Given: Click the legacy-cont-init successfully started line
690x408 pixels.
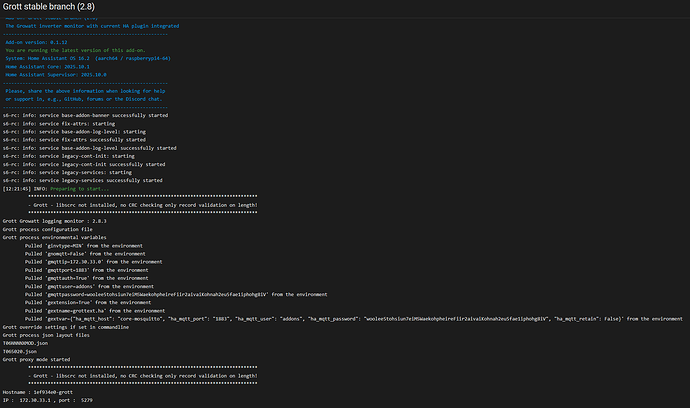Looking at the screenshot, I should pos(84,163).
